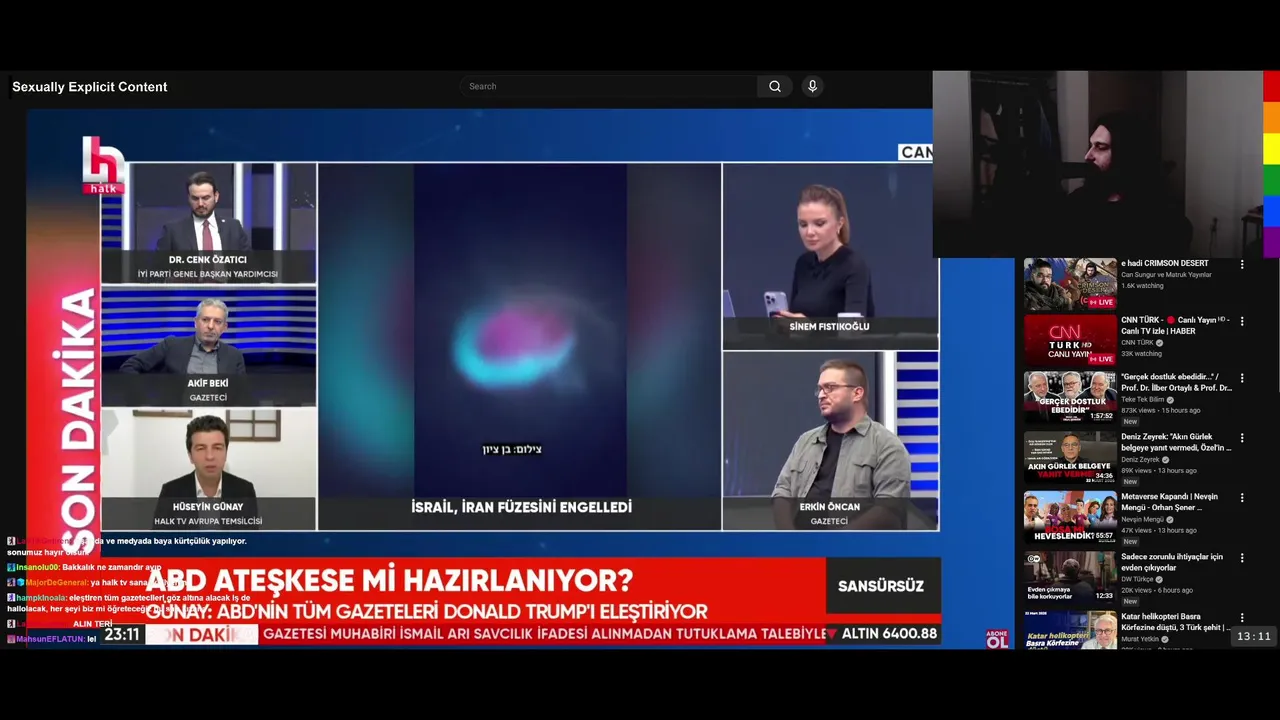1280x720 pixels.
Task: Visit the Murat Yetkin channel name
Action: [1139, 638]
